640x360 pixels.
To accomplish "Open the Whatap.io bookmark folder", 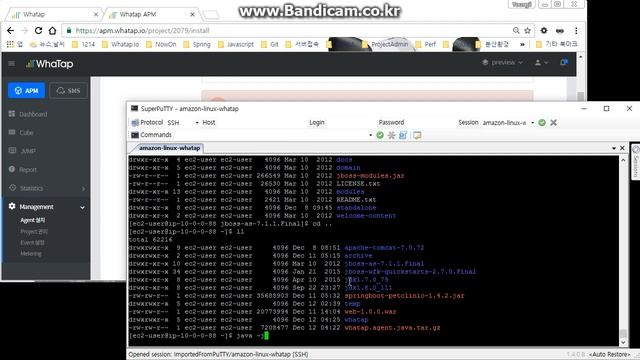I will coord(120,44).
